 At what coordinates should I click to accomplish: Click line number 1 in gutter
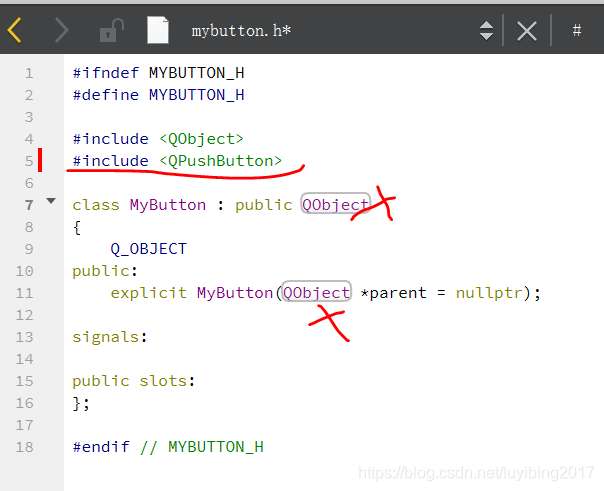[x=29, y=73]
